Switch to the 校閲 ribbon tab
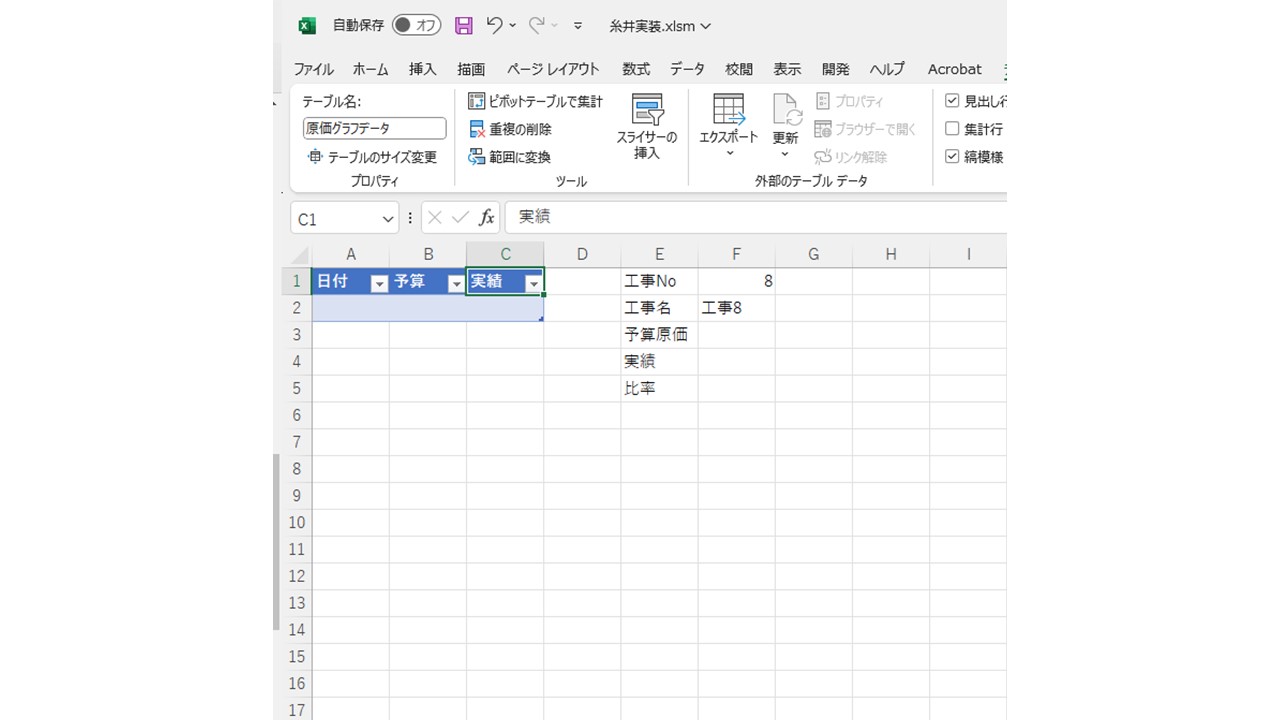This screenshot has width=1280, height=720. tap(739, 69)
